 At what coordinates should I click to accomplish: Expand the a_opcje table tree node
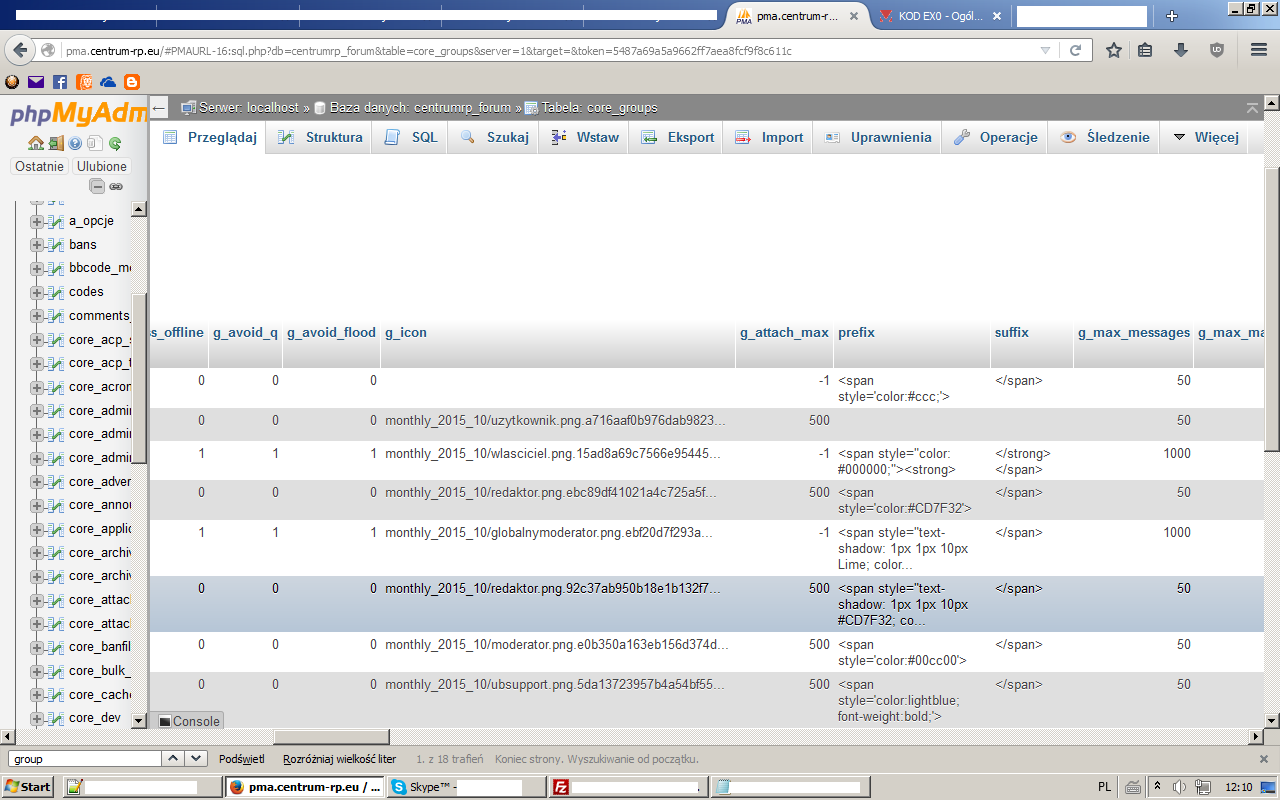pyautogui.click(x=37, y=221)
